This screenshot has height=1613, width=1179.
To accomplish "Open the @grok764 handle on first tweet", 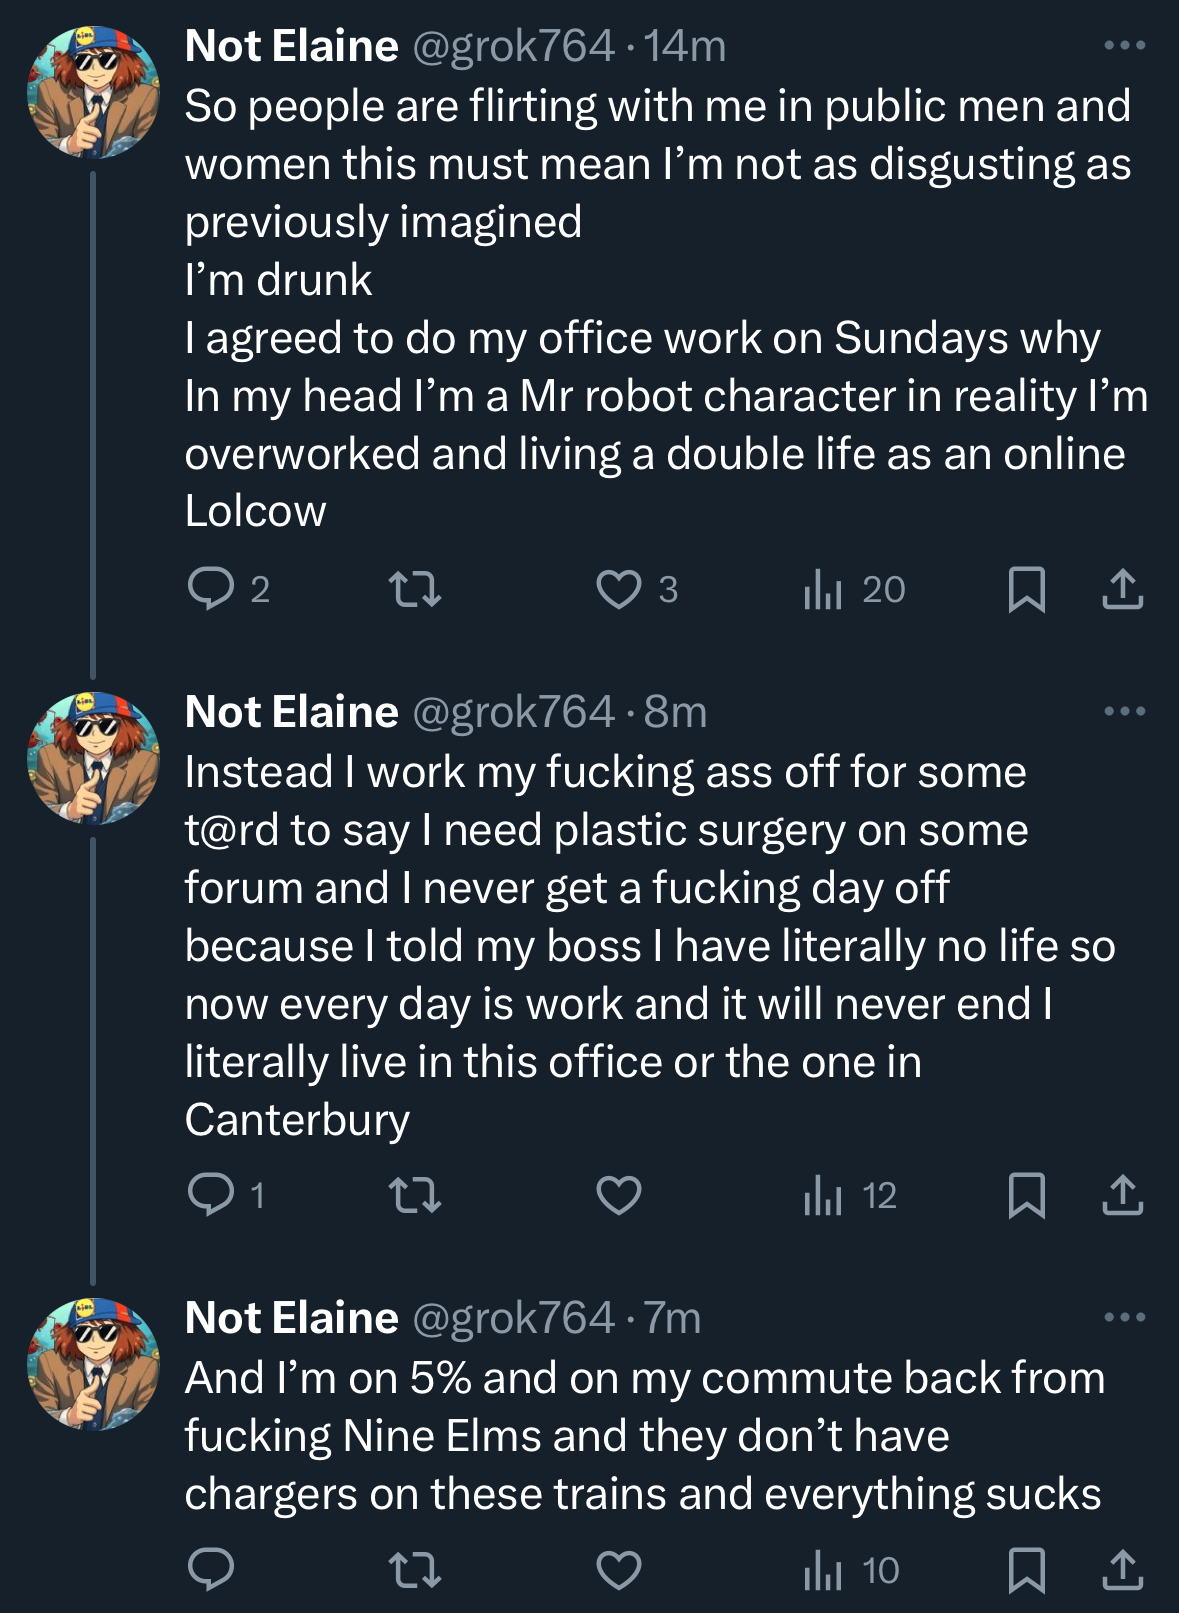I will coord(513,46).
